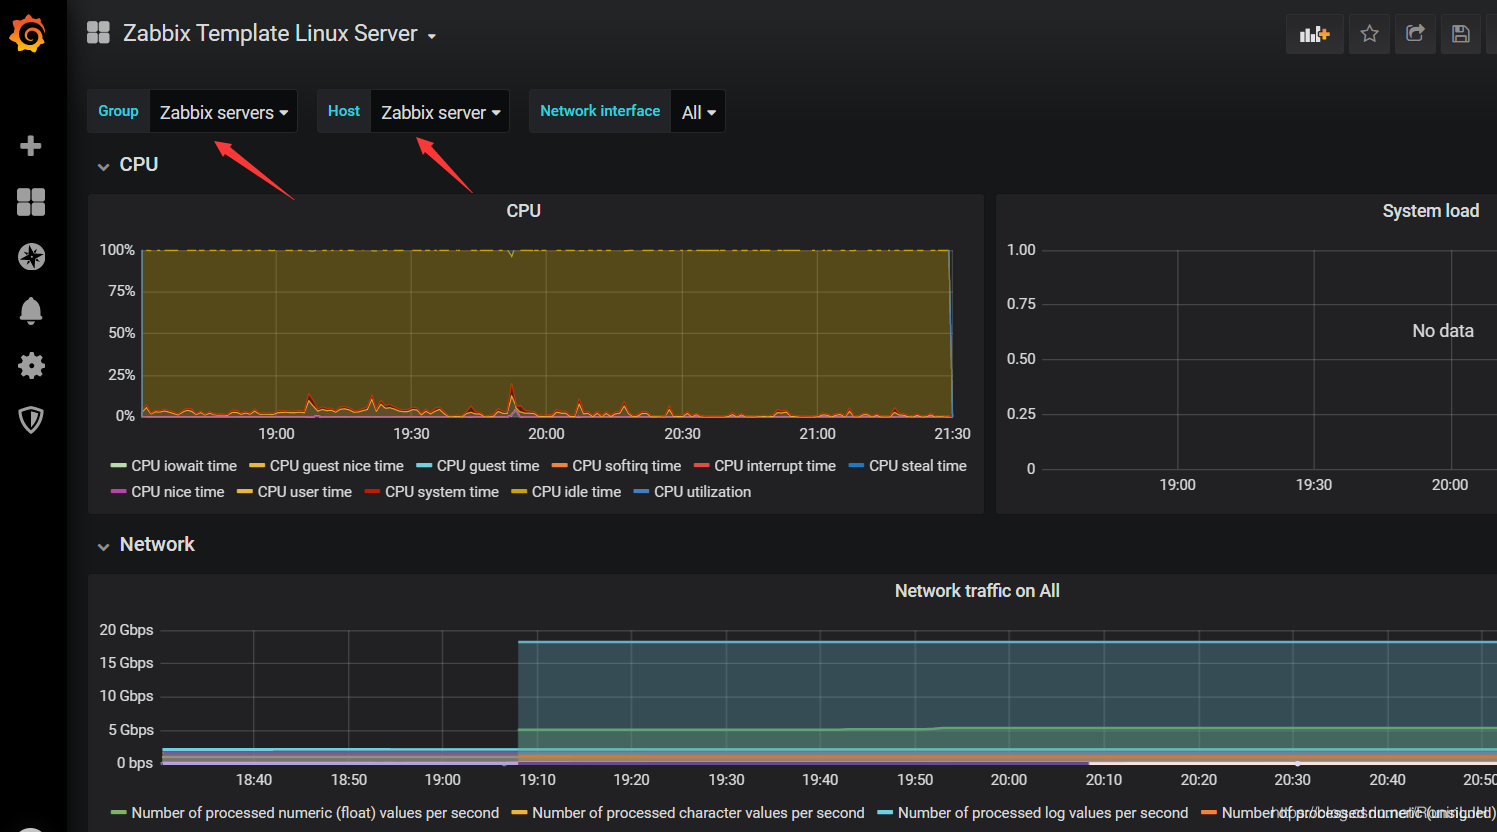Click CPU idle time color swatch in legend
Screen dimensions: 1497x832
(x=519, y=492)
